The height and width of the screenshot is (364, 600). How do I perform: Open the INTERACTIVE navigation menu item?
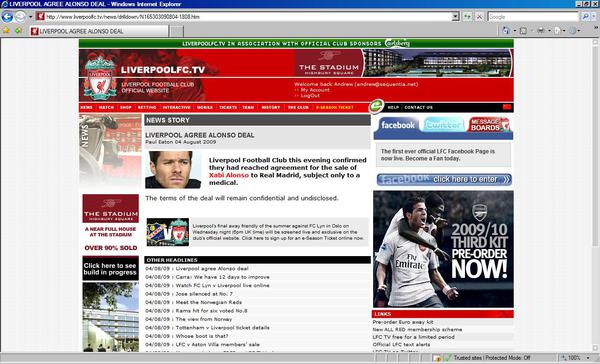pyautogui.click(x=176, y=108)
